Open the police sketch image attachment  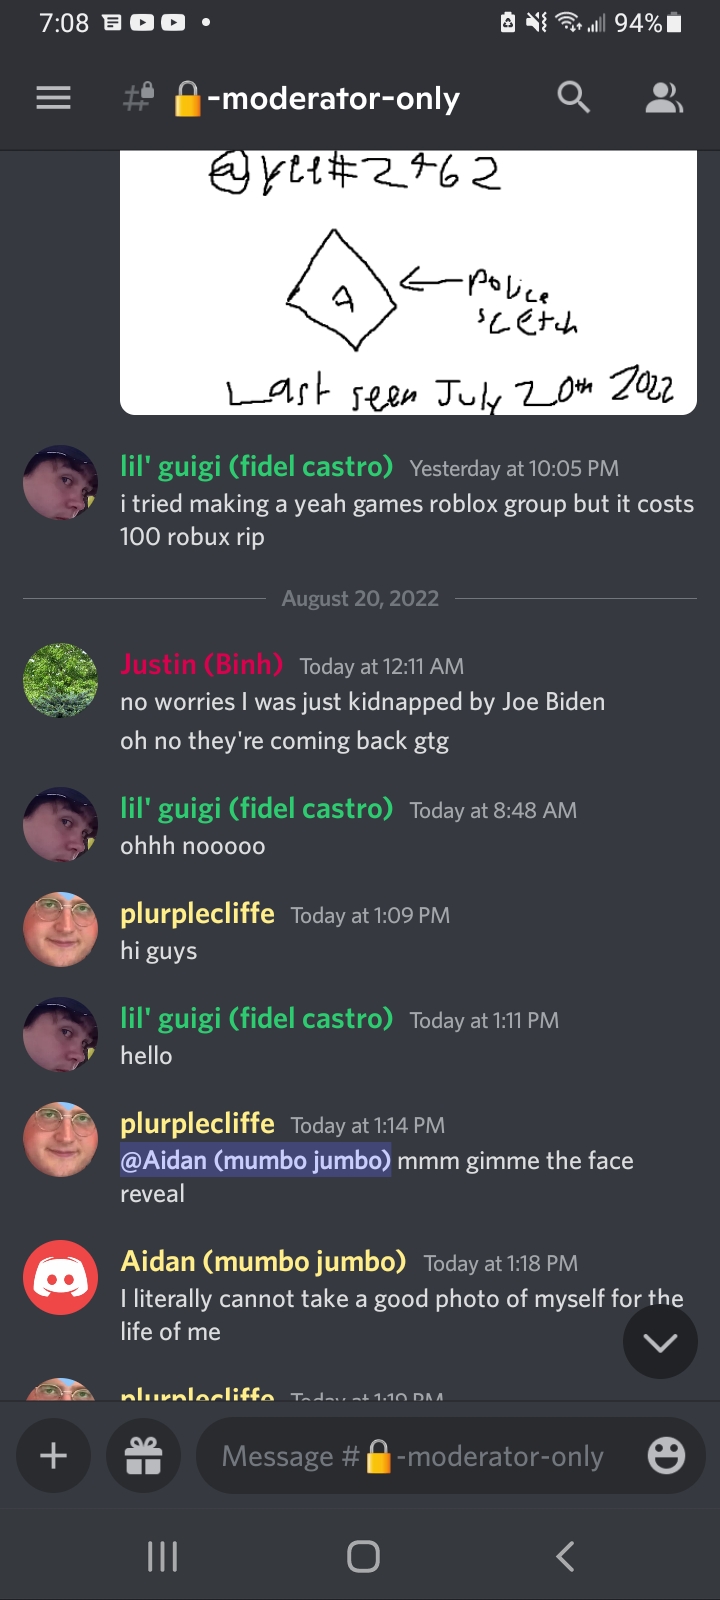[408, 282]
